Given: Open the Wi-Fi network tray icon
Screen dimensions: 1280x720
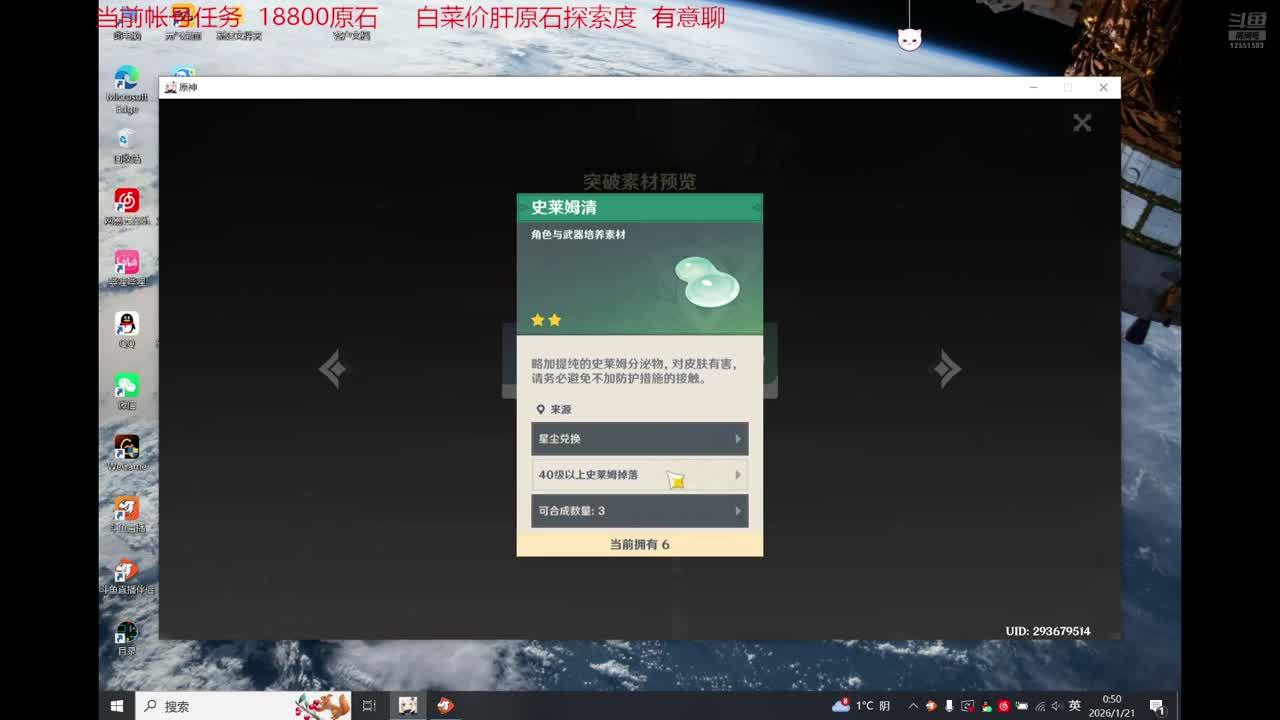Looking at the screenshot, I should click(1040, 706).
